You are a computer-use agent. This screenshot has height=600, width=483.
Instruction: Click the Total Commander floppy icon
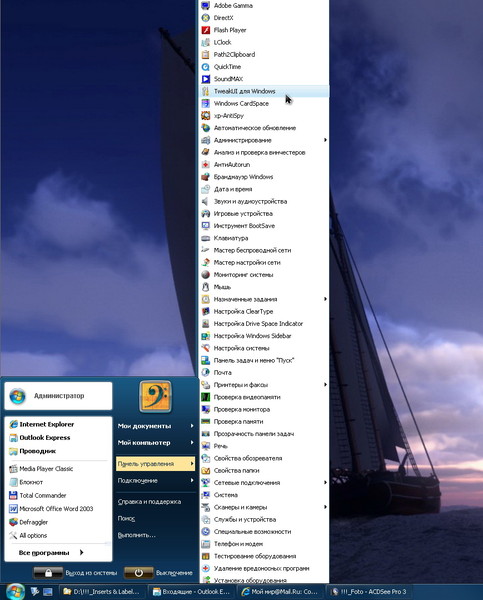pyautogui.click(x=13, y=496)
